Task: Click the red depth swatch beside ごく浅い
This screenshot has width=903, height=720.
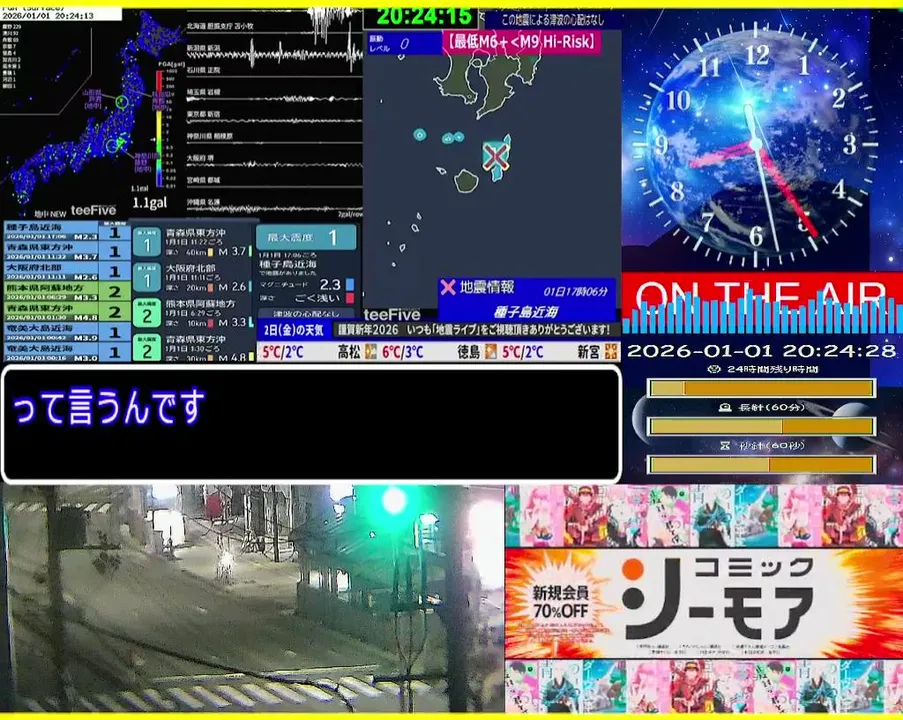Action: [x=350, y=298]
